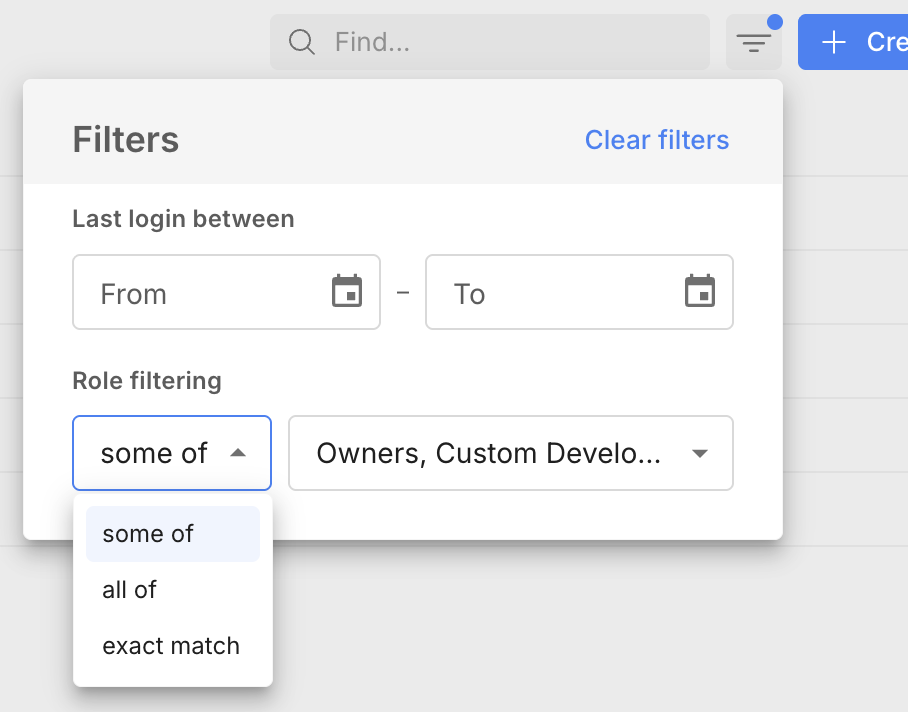Toggle the filter funnel icon button

tap(753, 42)
